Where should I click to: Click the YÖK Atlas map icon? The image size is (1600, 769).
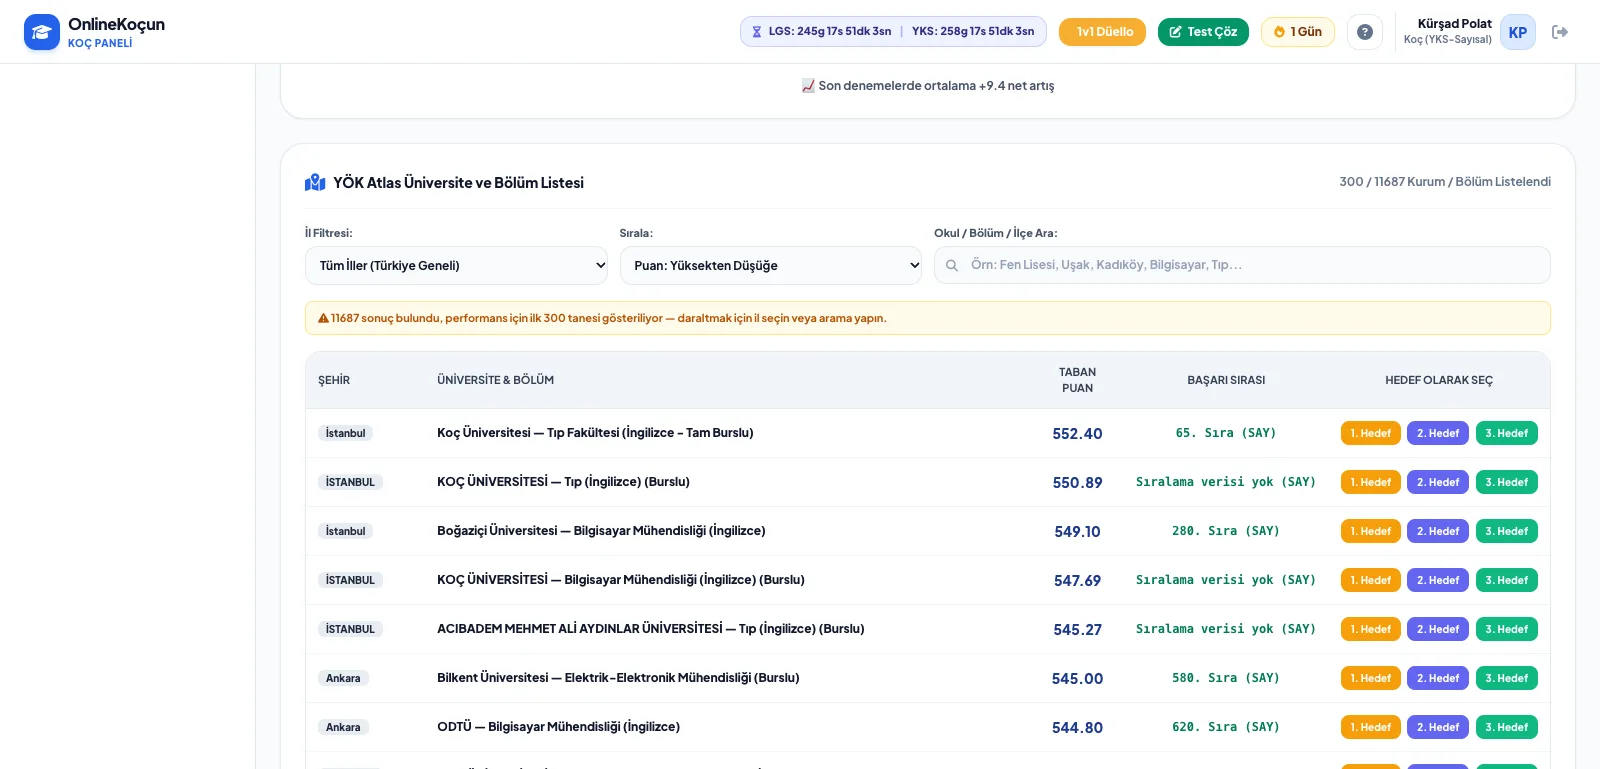pos(315,182)
